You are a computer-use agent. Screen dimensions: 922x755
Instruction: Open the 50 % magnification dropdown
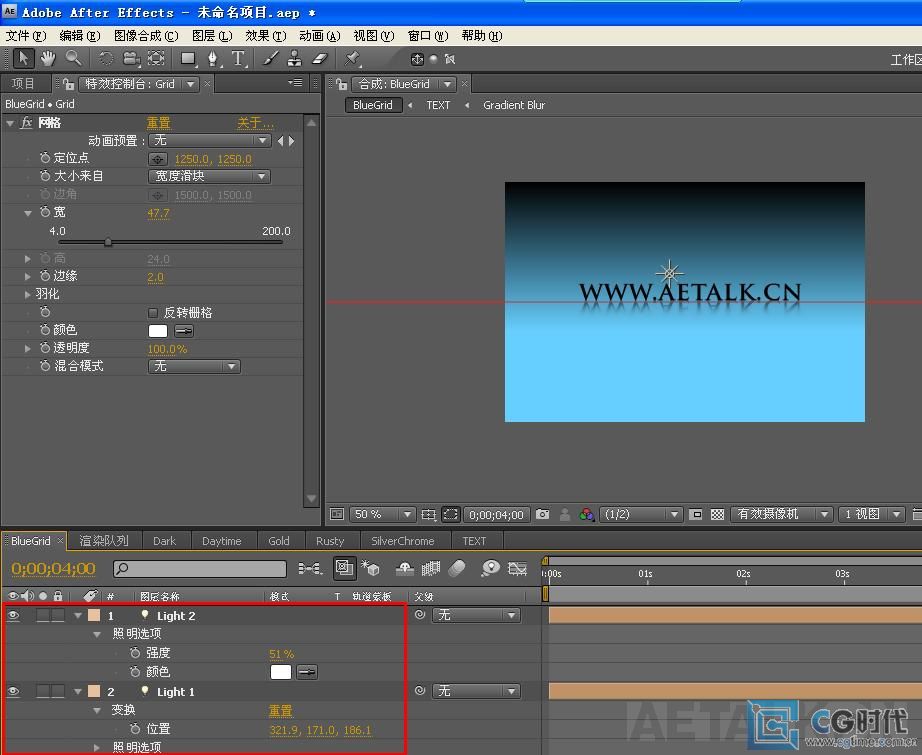pos(382,515)
